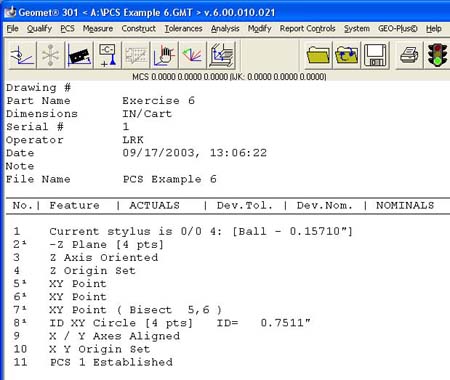Click the hand manual alignment icon
450x380 pixels.
[x=164, y=55]
